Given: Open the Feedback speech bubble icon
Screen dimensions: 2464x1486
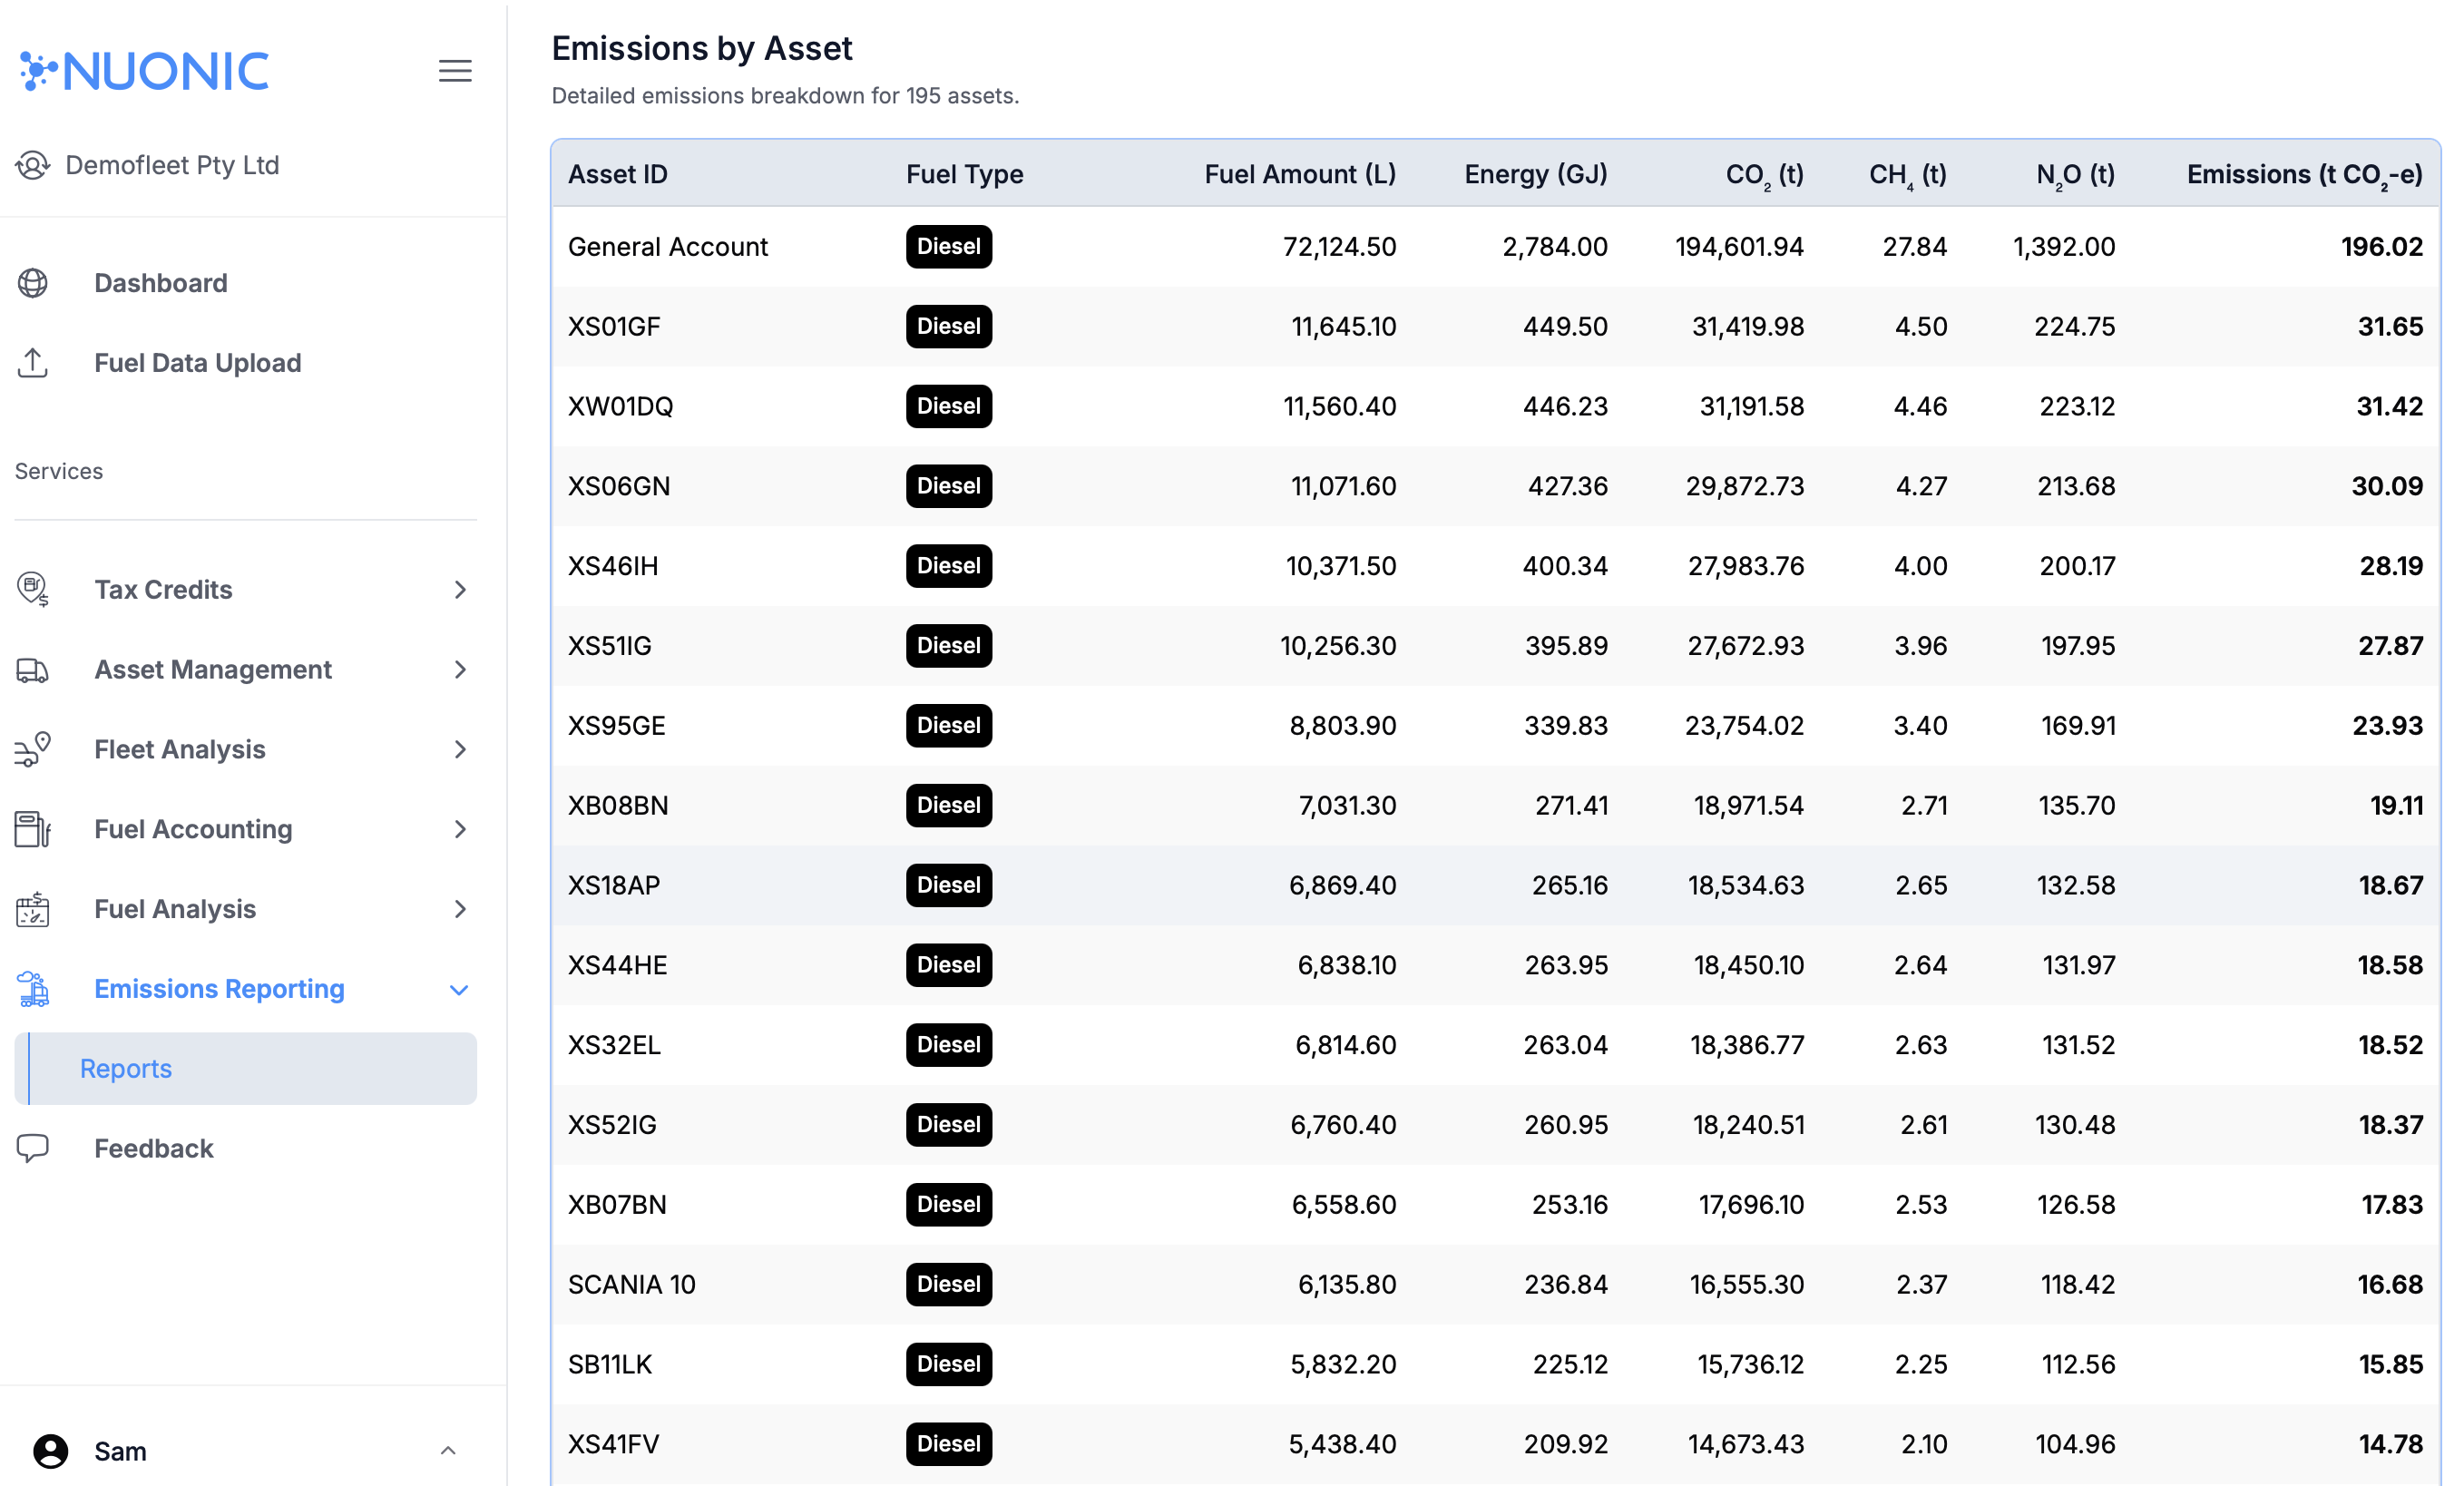Looking at the screenshot, I should 33,1148.
